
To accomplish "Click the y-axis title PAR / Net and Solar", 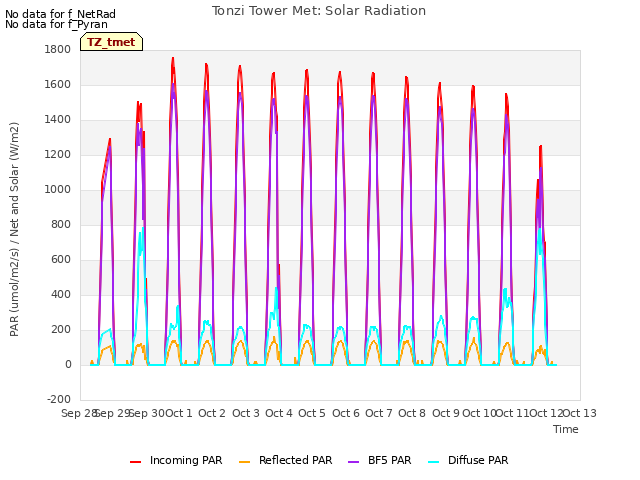I will 14,229.
